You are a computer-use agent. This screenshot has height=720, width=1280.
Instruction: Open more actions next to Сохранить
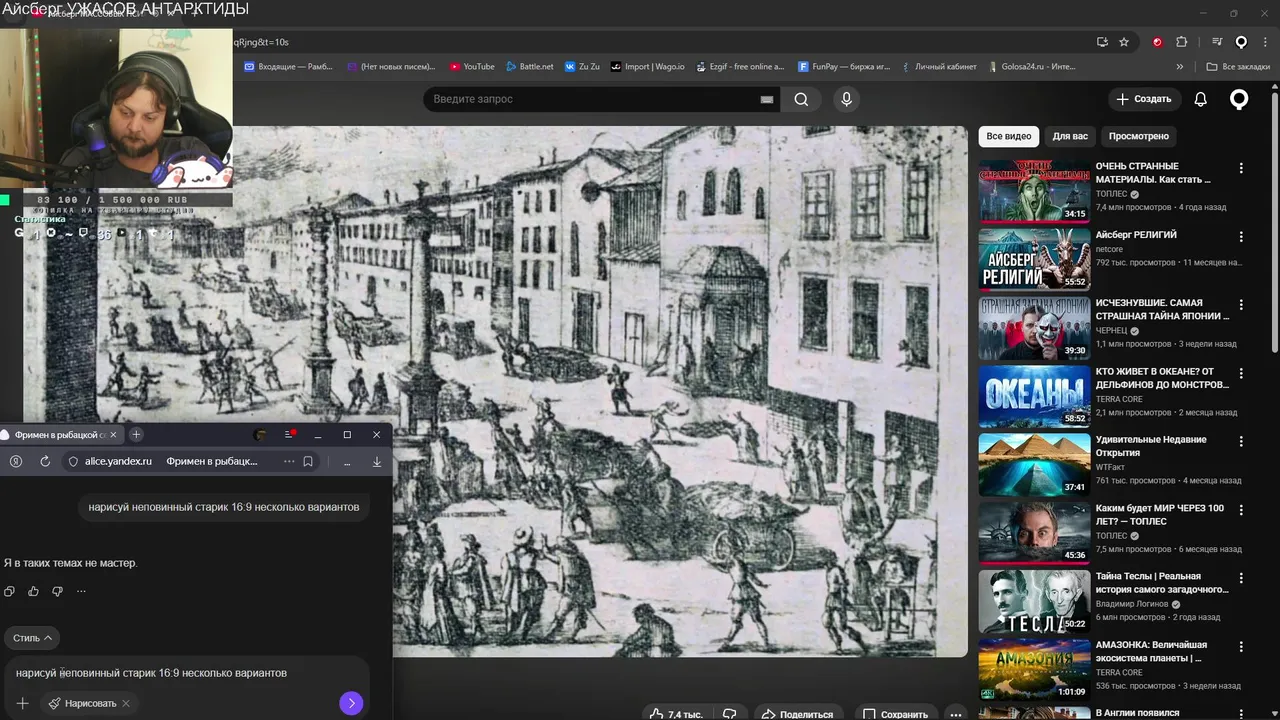956,714
